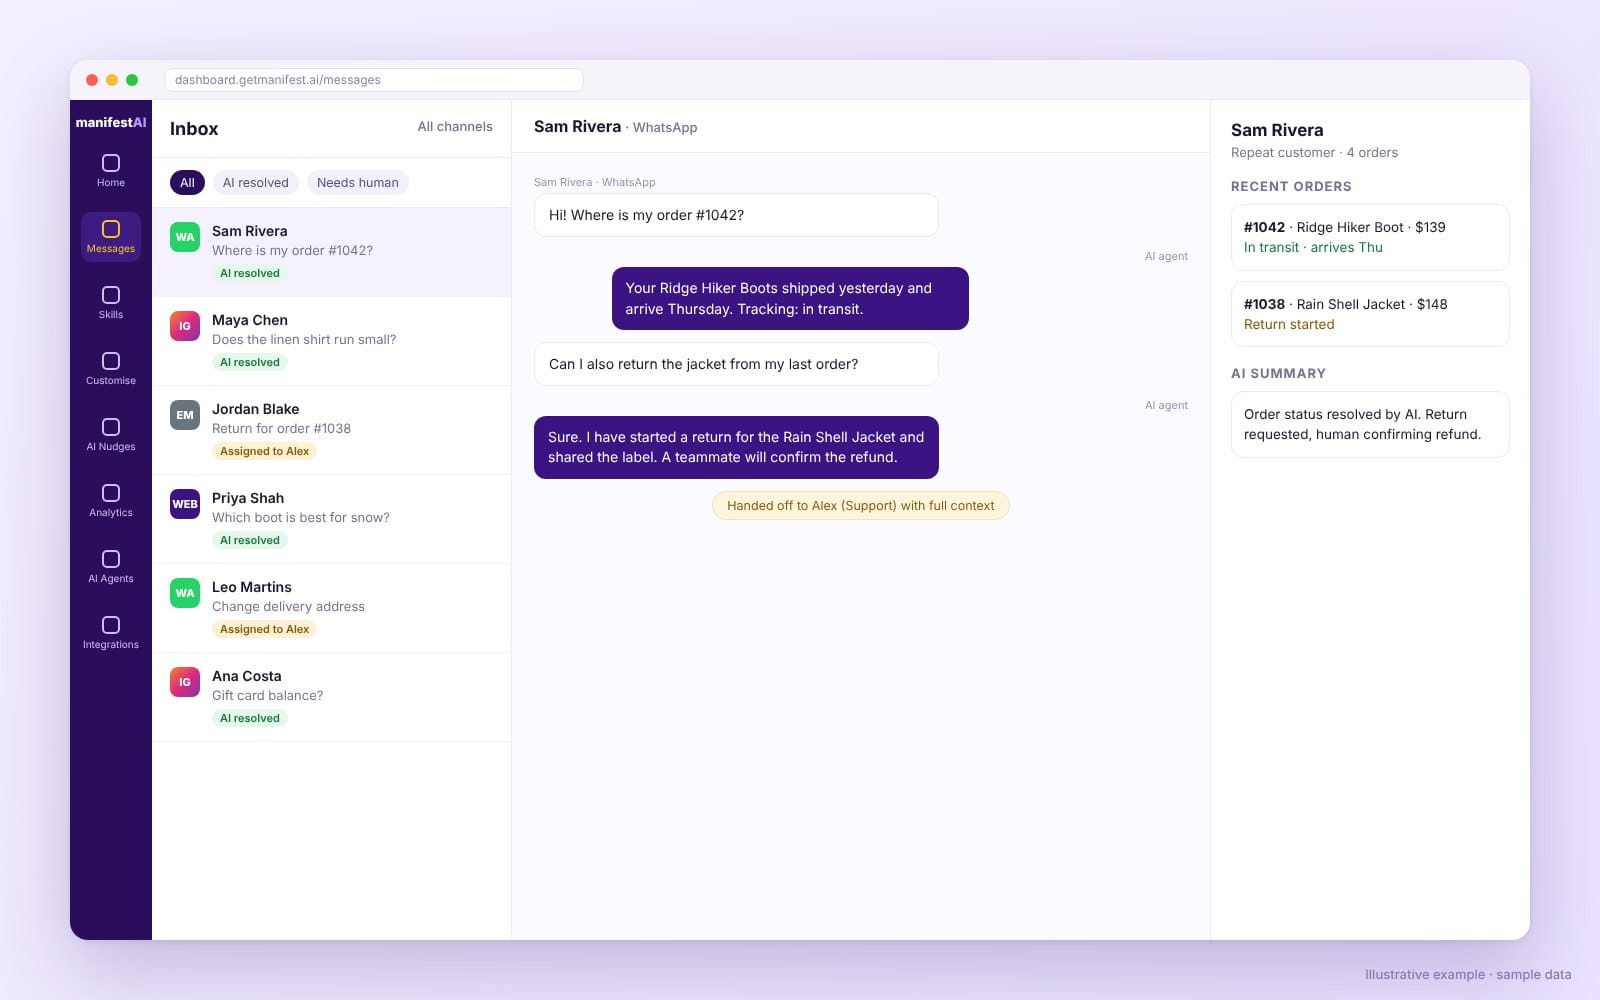Click the Sam Rivera conversation header name
This screenshot has width=1600, height=1000.
pos(577,127)
